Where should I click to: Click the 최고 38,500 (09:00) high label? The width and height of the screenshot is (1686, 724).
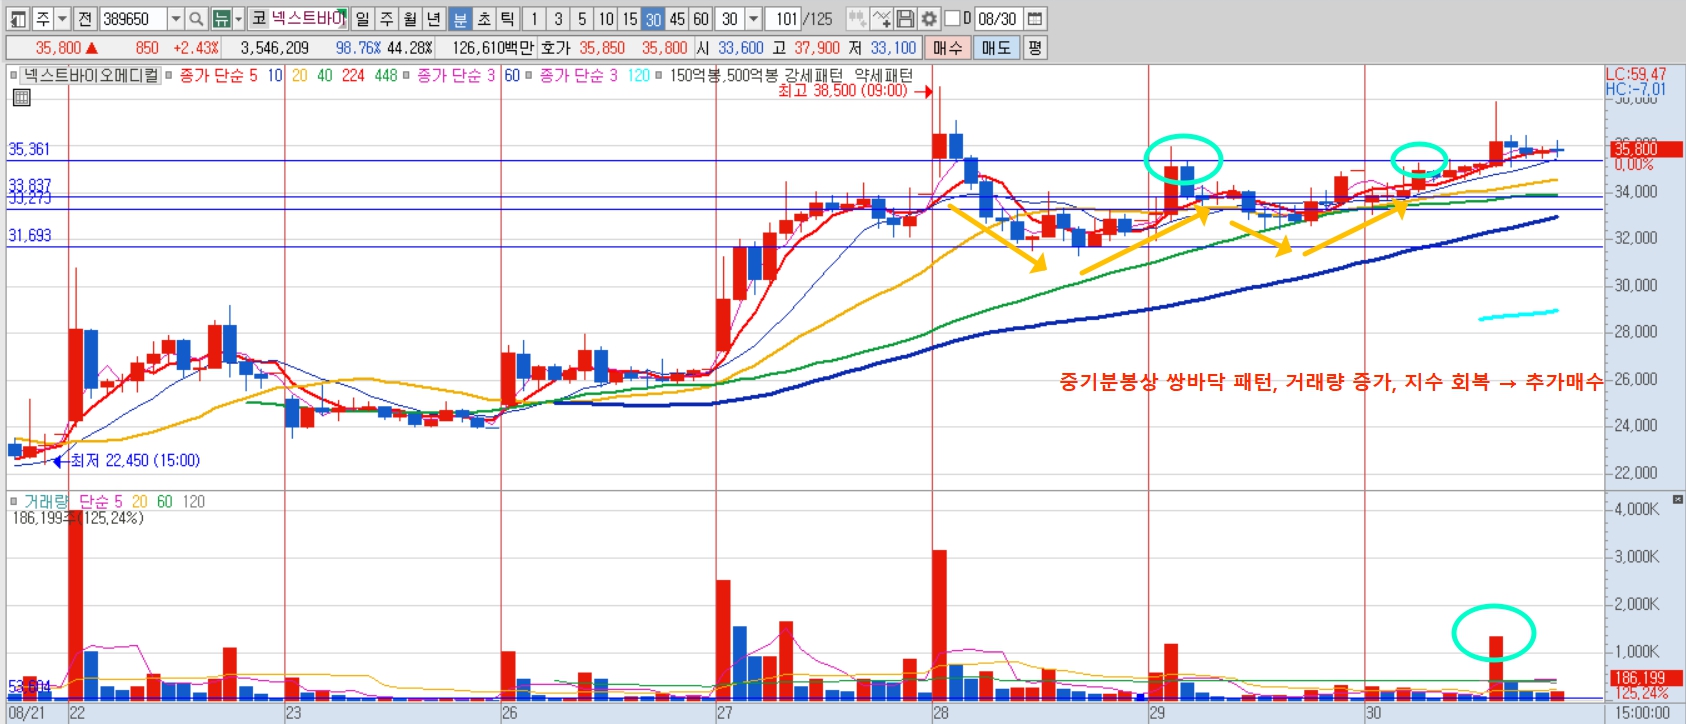tap(842, 91)
